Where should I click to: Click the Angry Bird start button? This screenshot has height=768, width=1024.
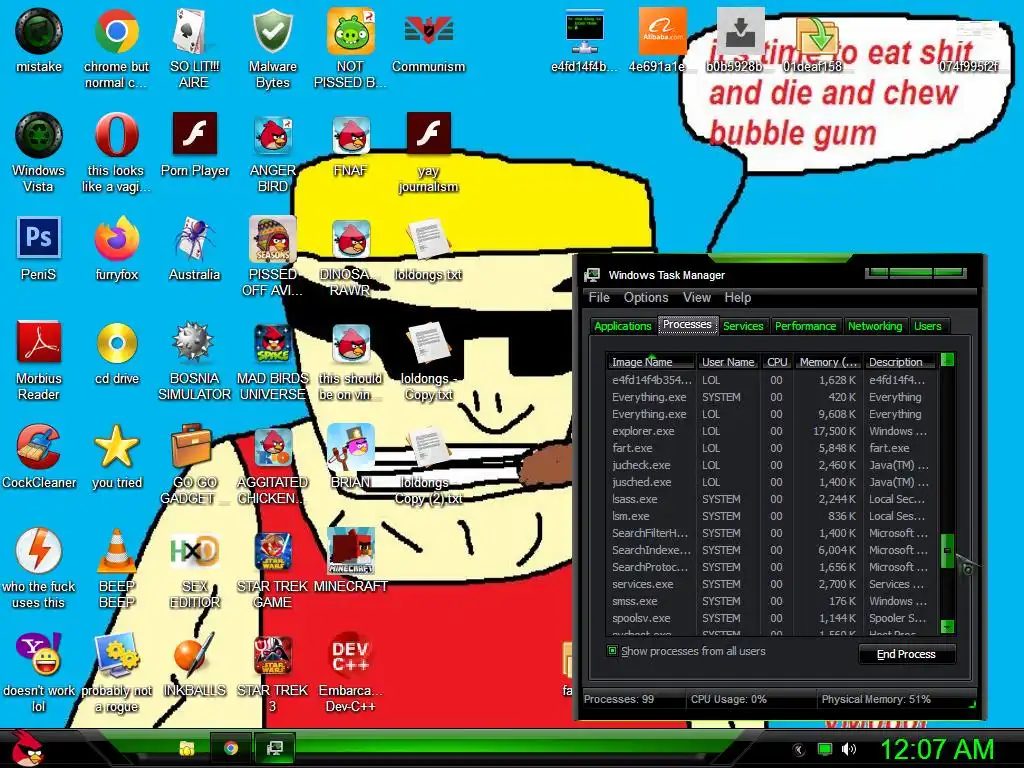click(x=28, y=748)
